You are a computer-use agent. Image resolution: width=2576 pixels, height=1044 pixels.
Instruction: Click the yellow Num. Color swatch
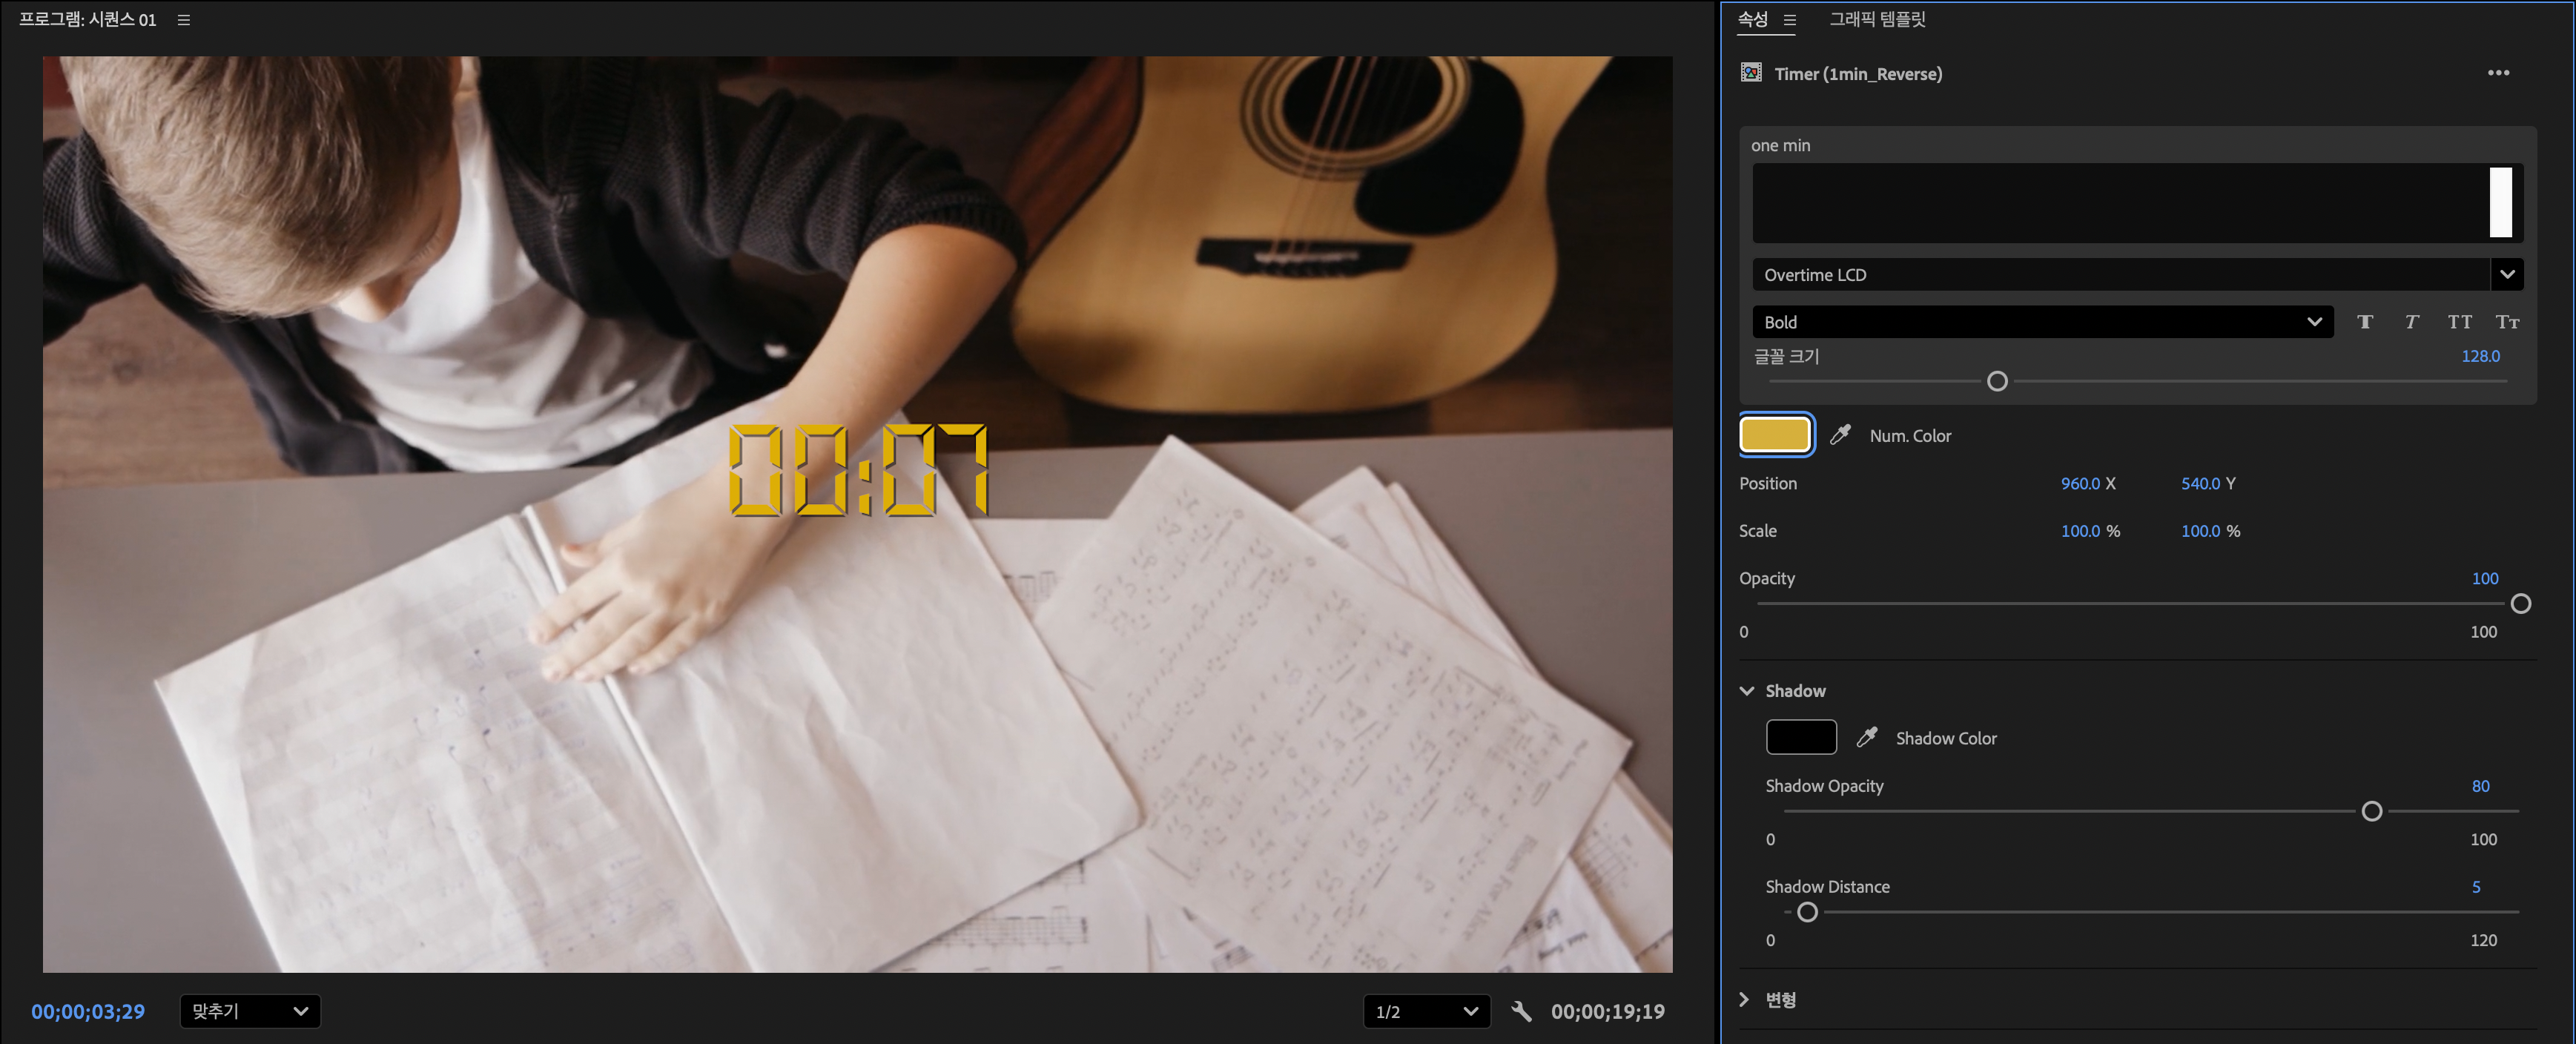[x=1775, y=435]
